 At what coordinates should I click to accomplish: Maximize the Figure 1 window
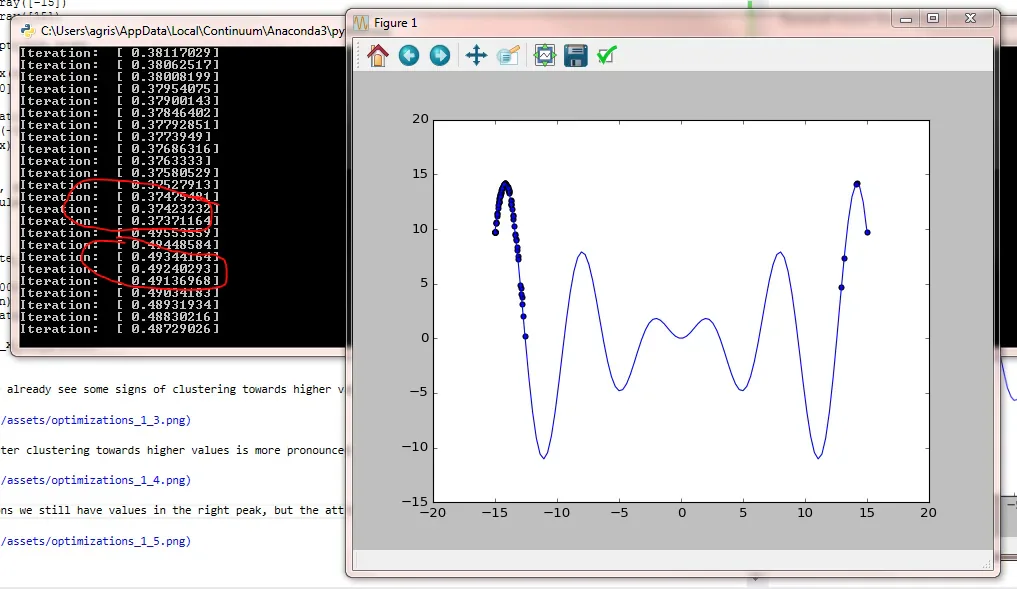(933, 19)
